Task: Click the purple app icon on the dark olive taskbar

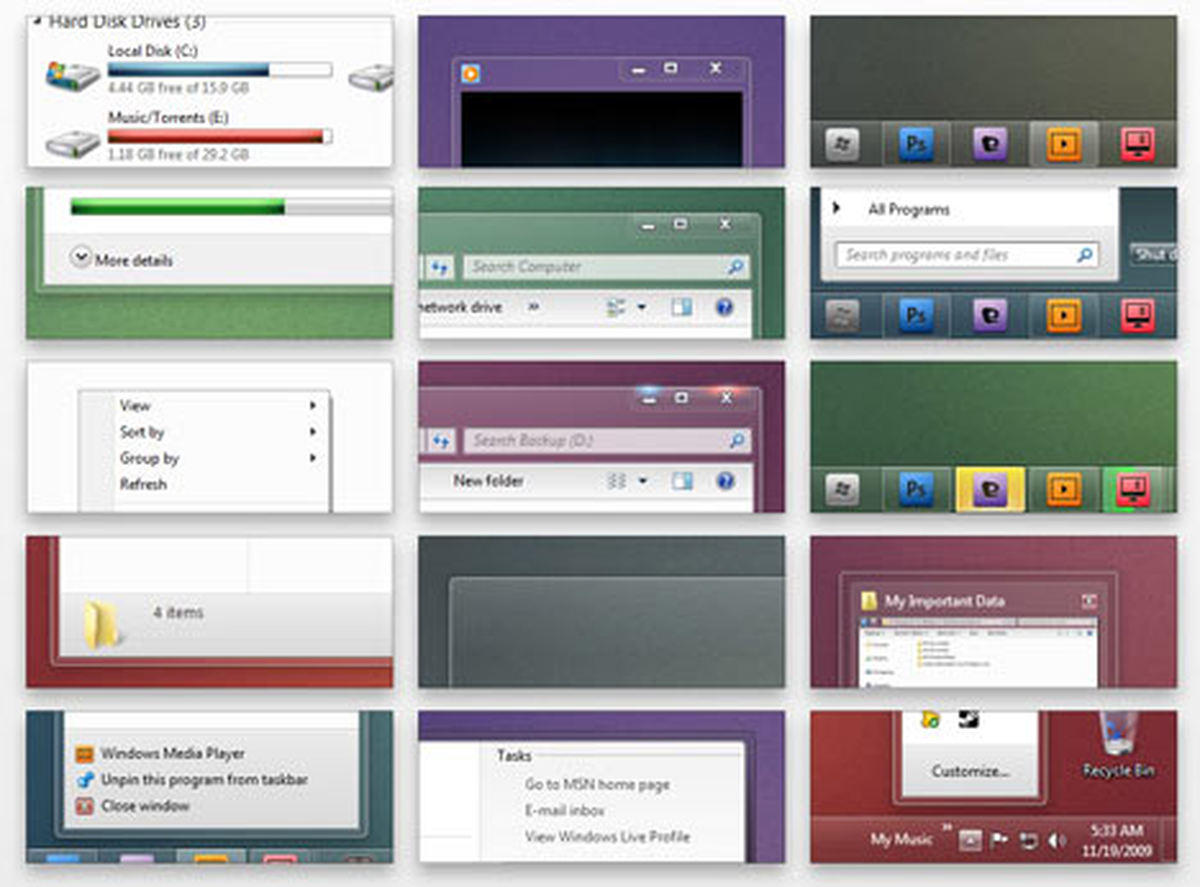Action: point(990,145)
